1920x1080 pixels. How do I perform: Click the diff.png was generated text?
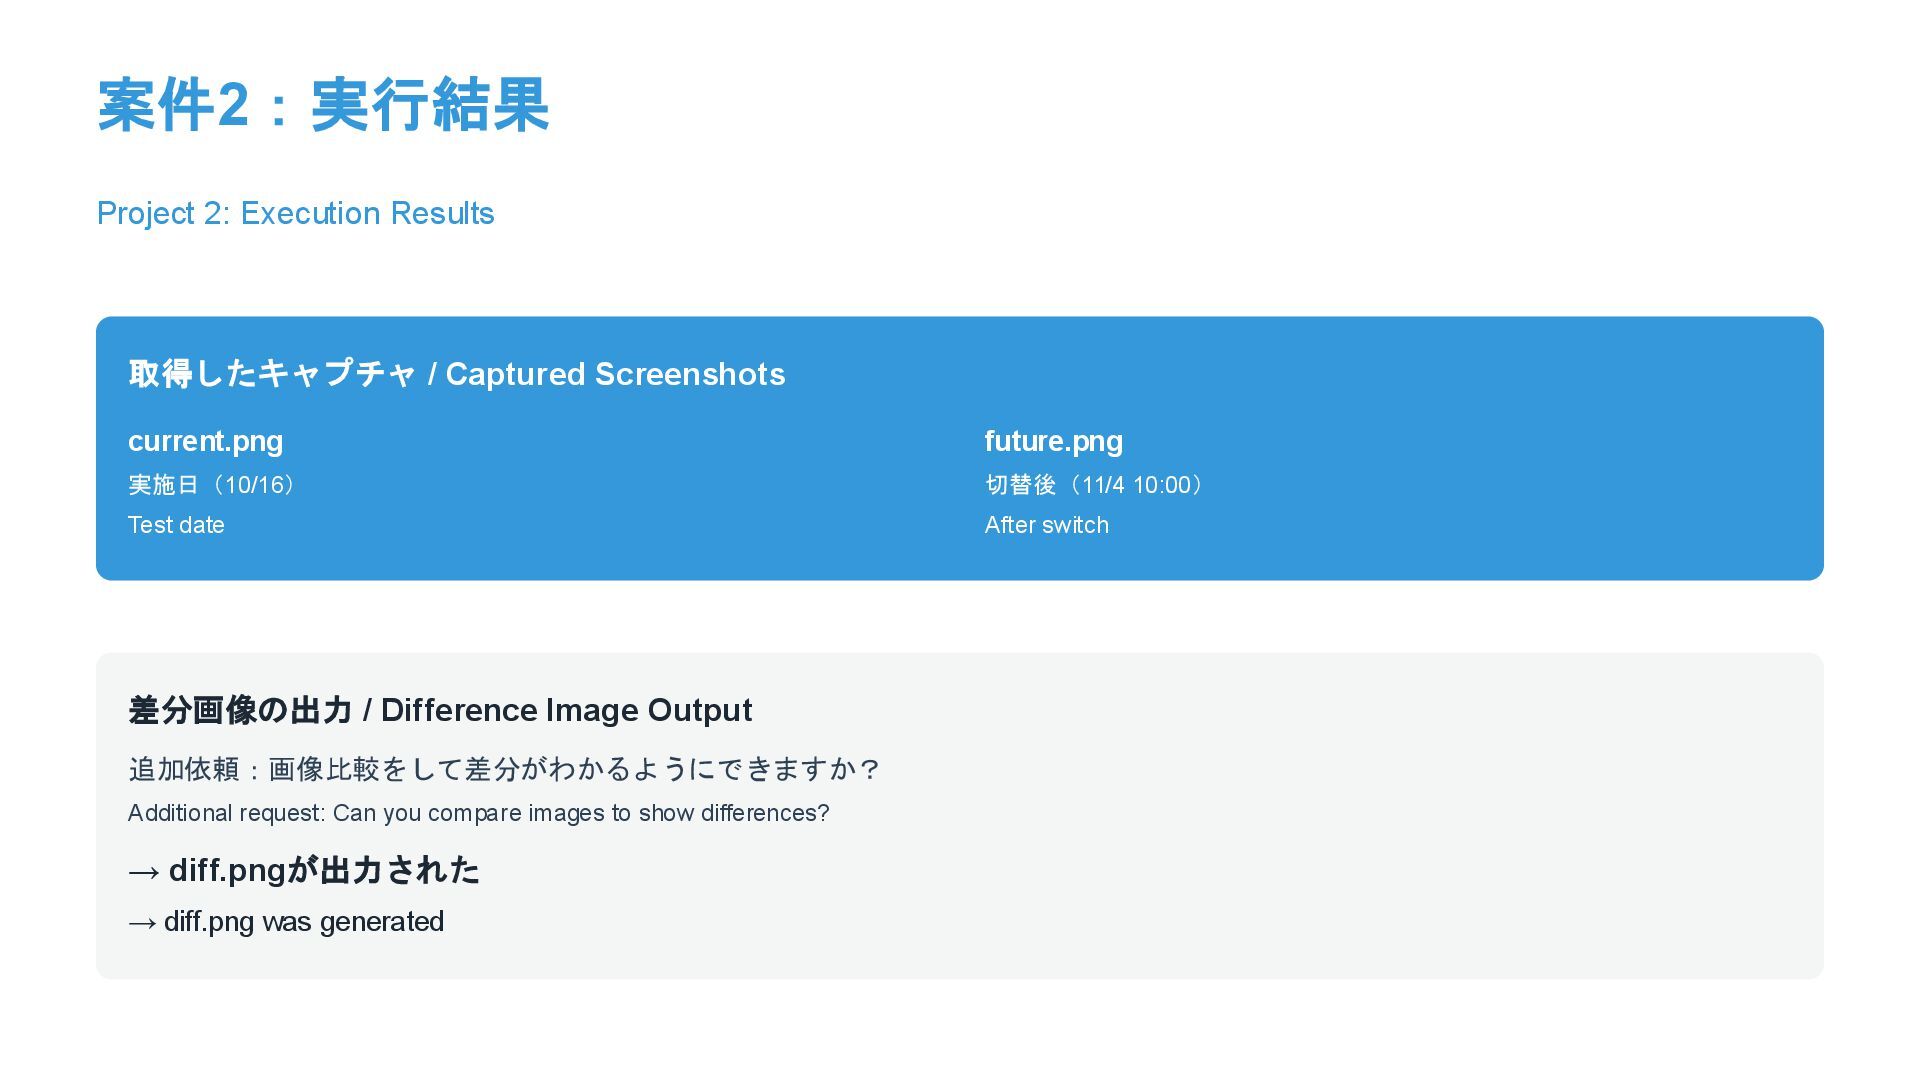(x=286, y=921)
